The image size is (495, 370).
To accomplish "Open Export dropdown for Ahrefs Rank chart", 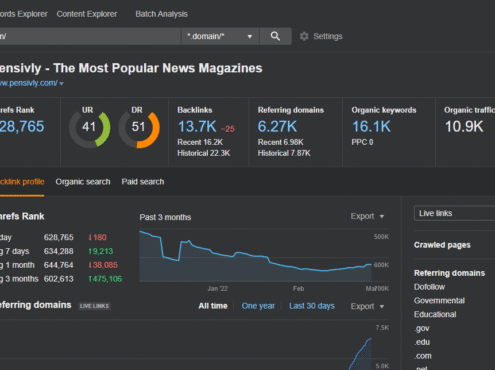I will click(x=367, y=216).
